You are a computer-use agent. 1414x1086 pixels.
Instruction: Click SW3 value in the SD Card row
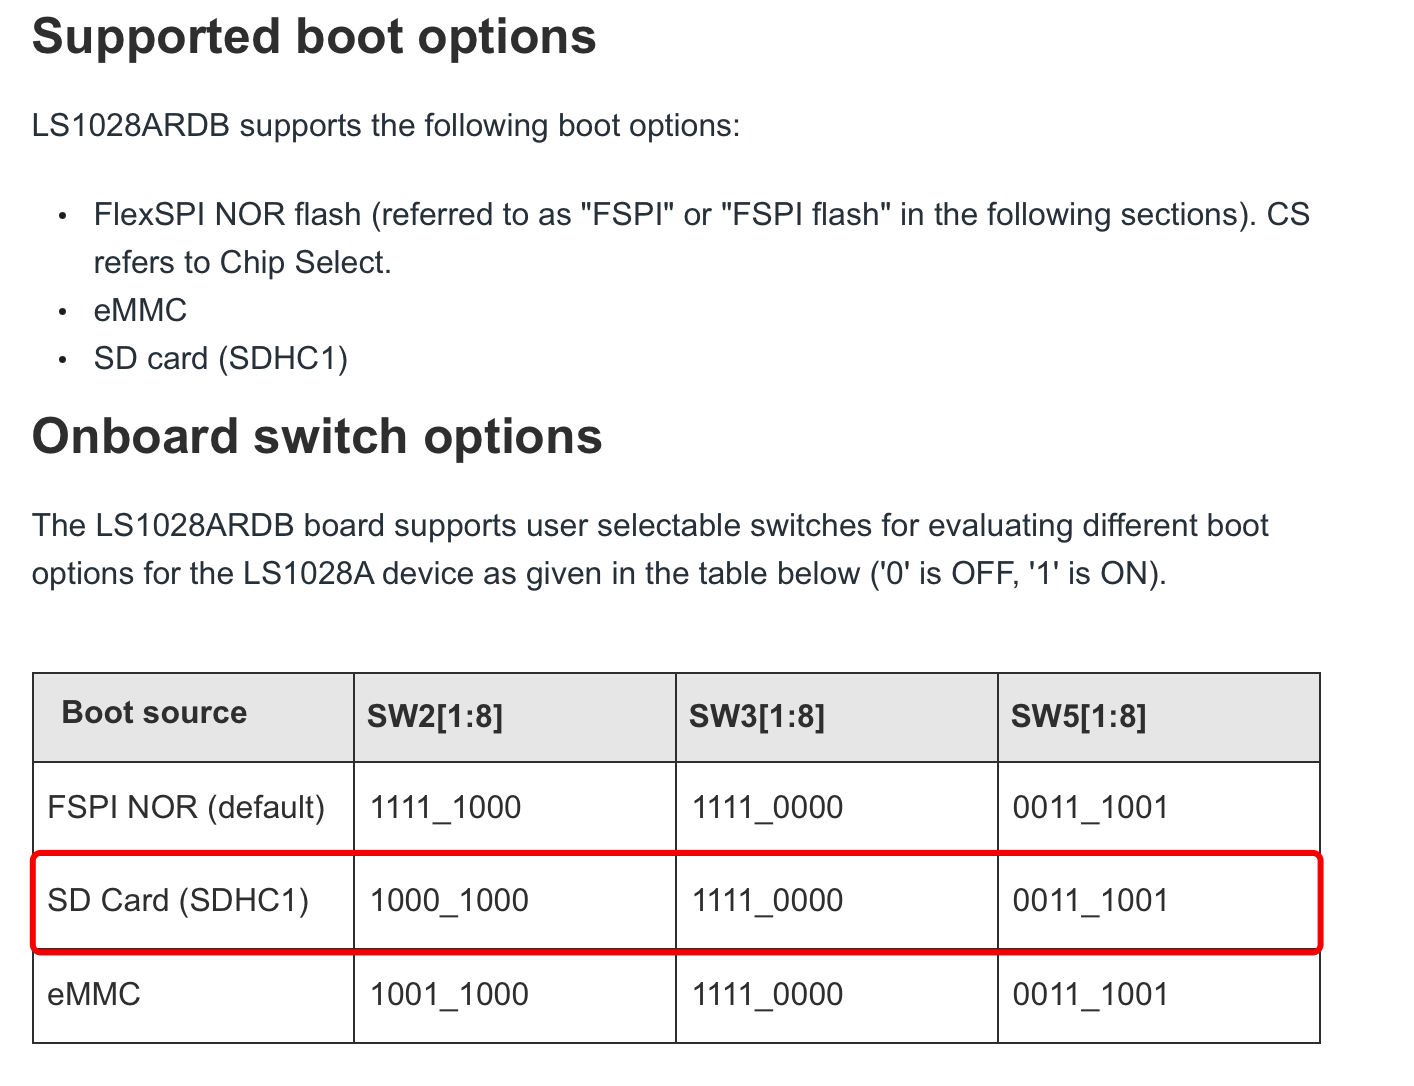pyautogui.click(x=768, y=900)
